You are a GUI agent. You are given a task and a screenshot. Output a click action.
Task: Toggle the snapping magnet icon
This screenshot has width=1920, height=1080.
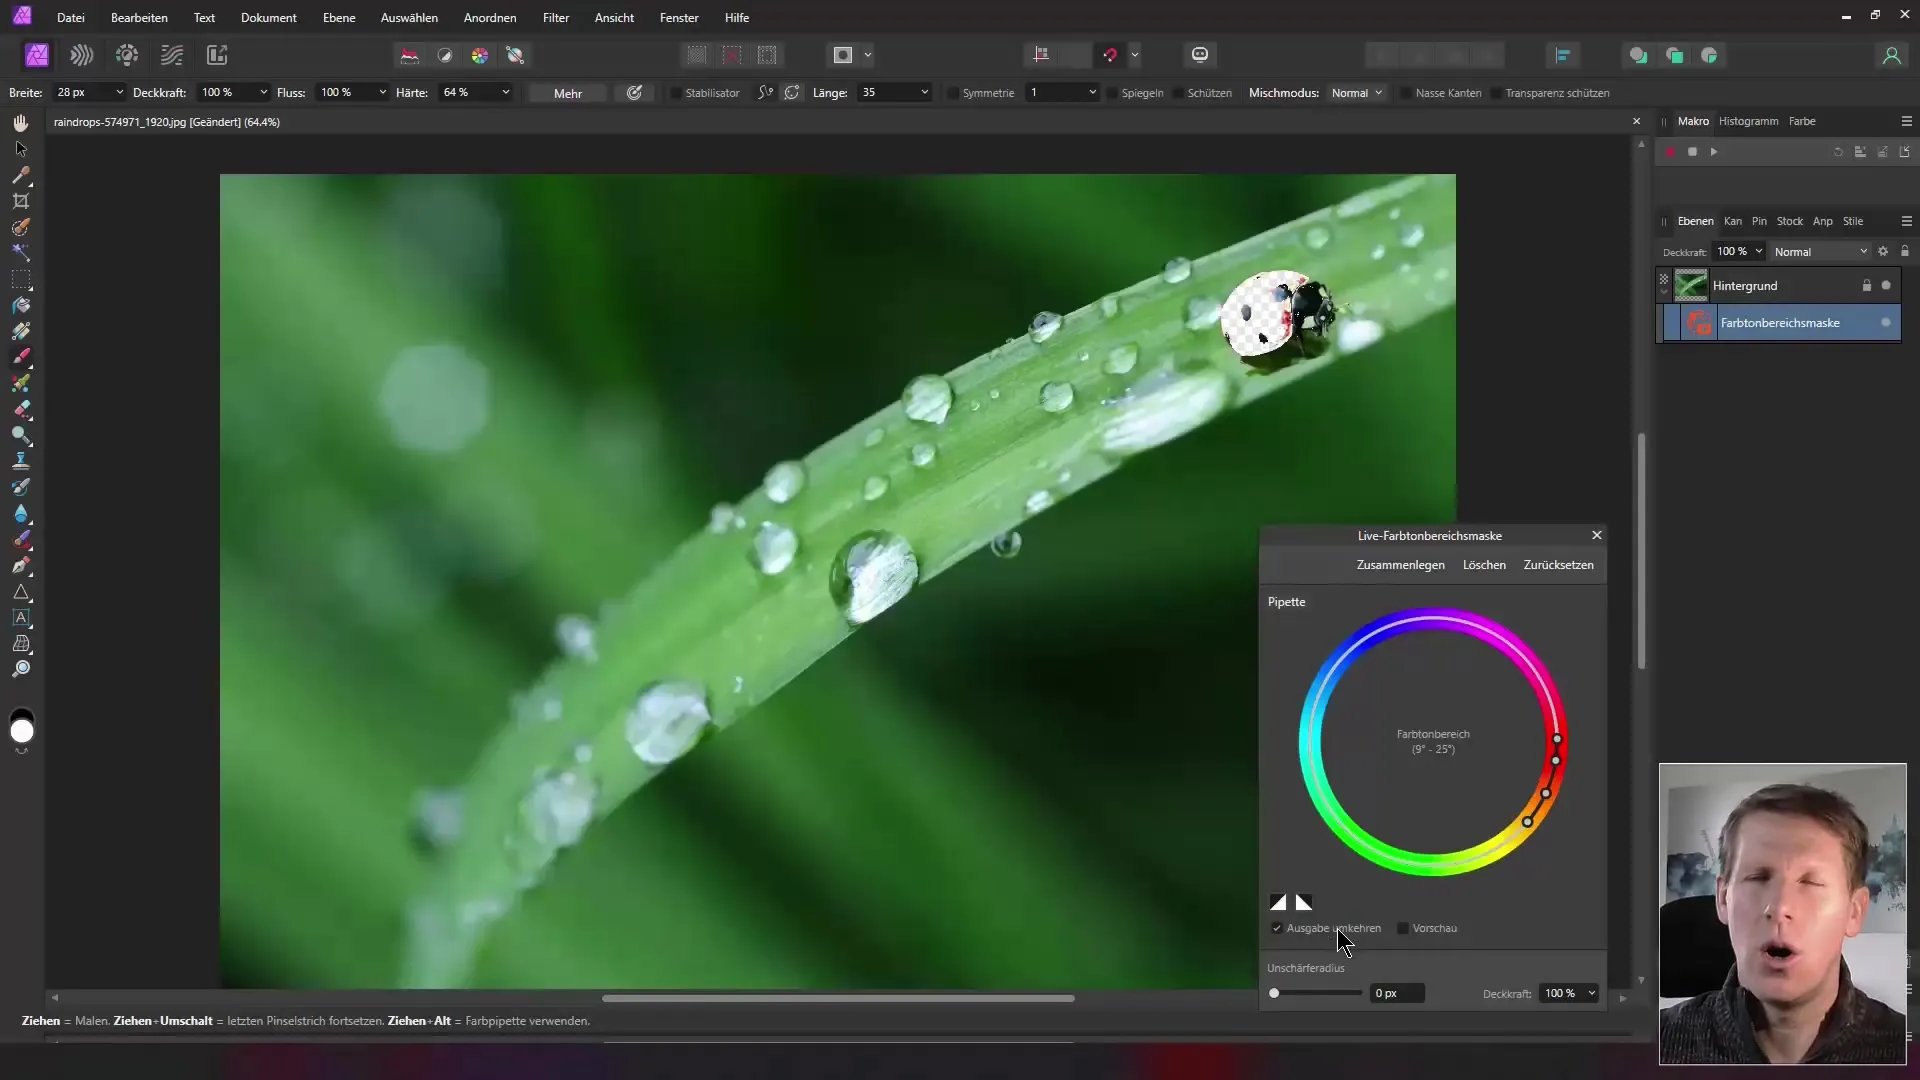(1110, 55)
